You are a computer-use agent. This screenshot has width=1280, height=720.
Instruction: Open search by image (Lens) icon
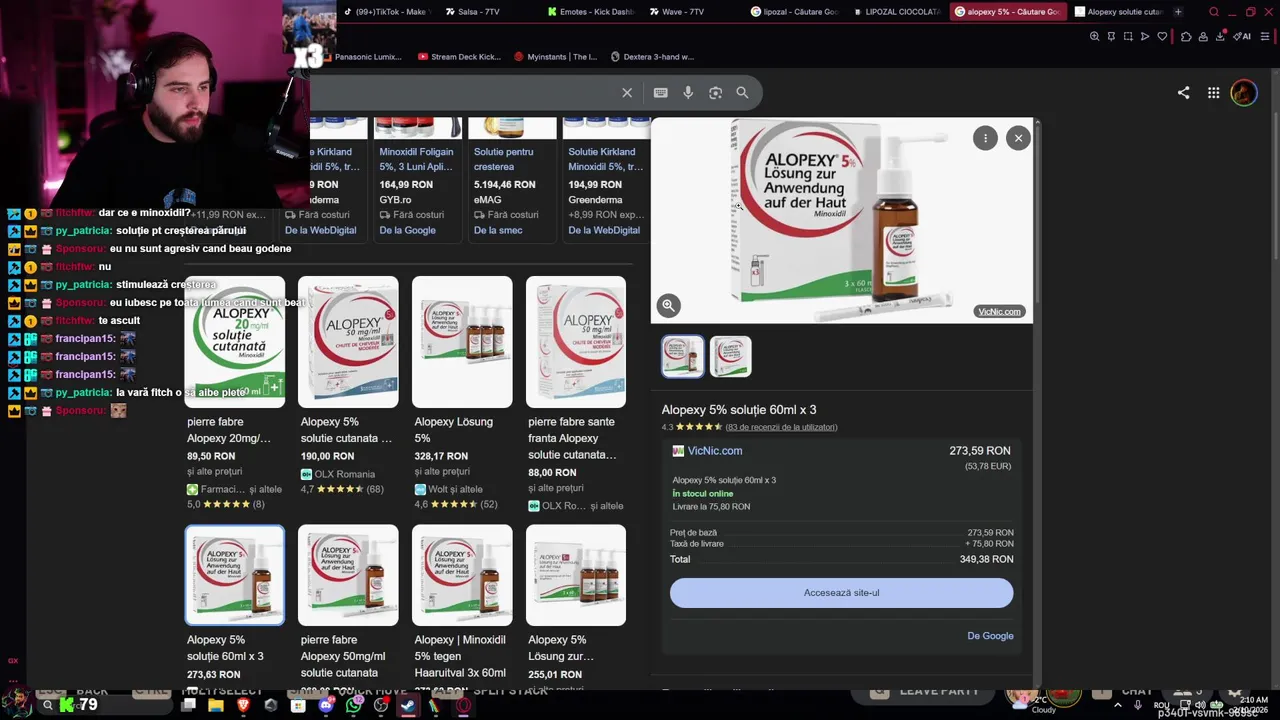[715, 93]
